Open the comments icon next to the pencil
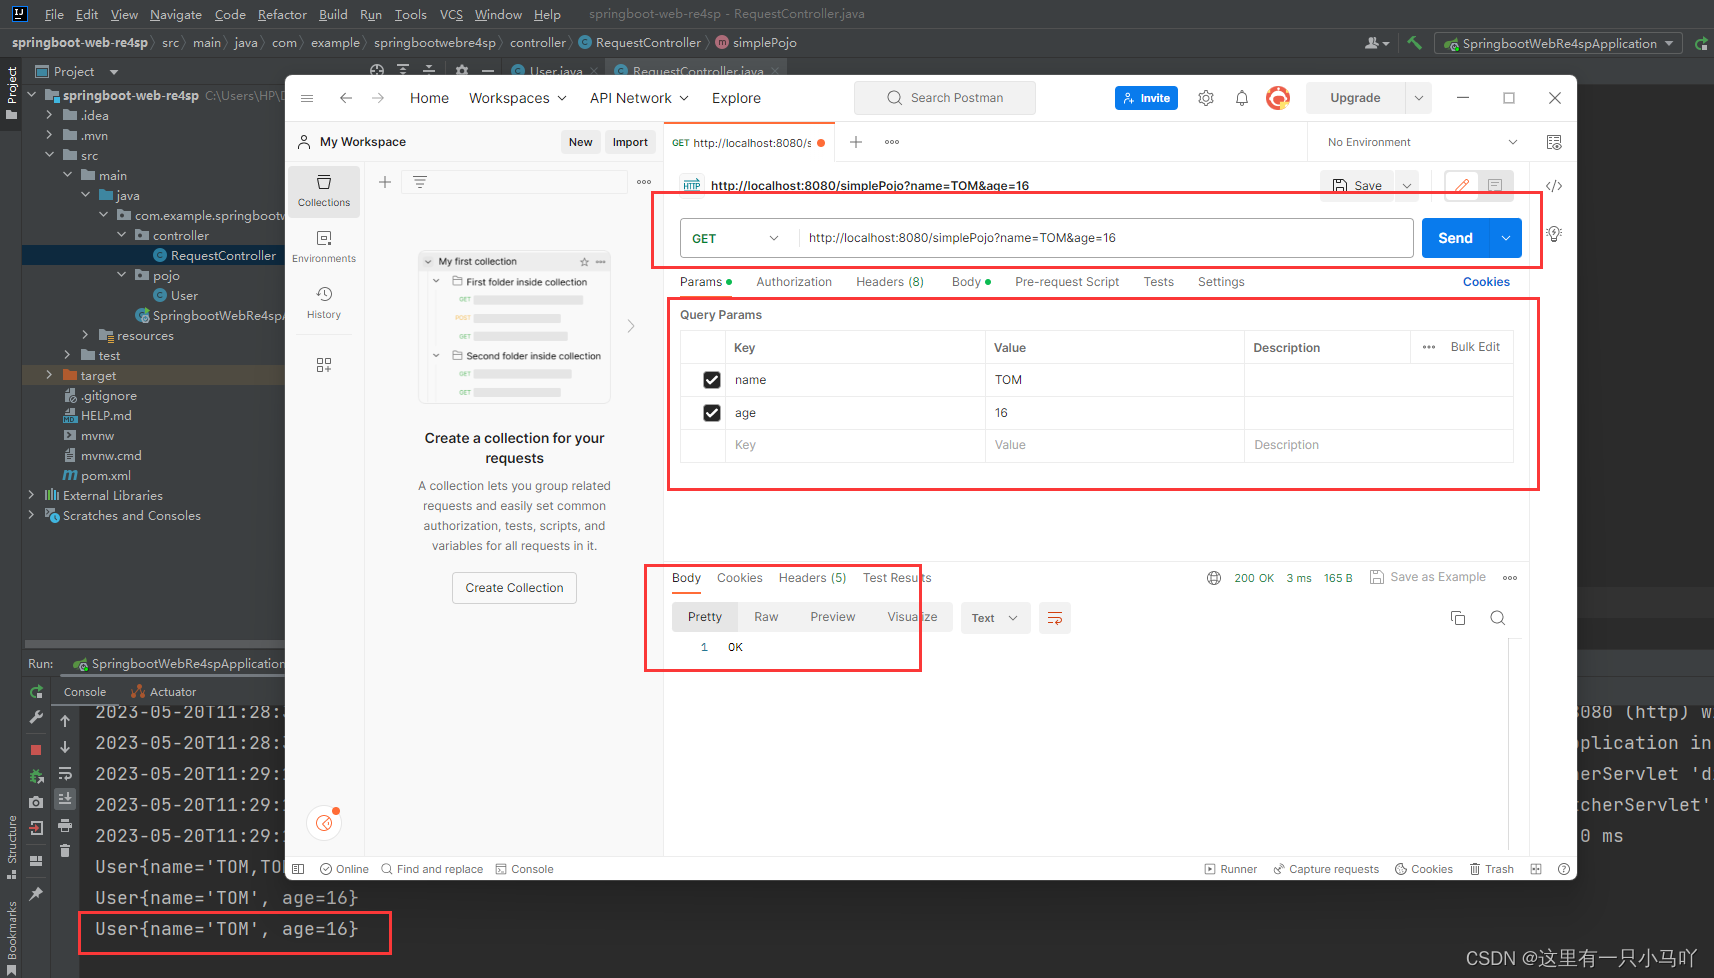 click(x=1495, y=185)
